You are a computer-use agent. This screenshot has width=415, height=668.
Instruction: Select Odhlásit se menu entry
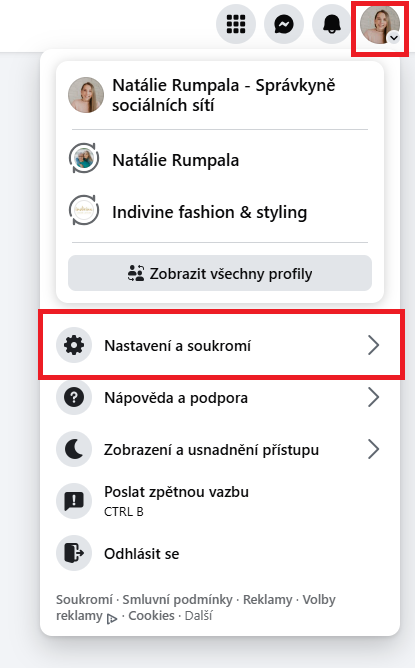(x=220, y=553)
